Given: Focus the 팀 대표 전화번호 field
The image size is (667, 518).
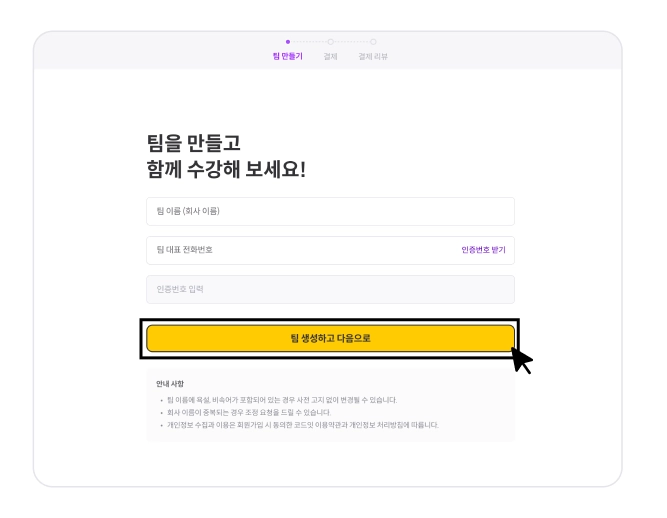Looking at the screenshot, I should tap(302, 250).
